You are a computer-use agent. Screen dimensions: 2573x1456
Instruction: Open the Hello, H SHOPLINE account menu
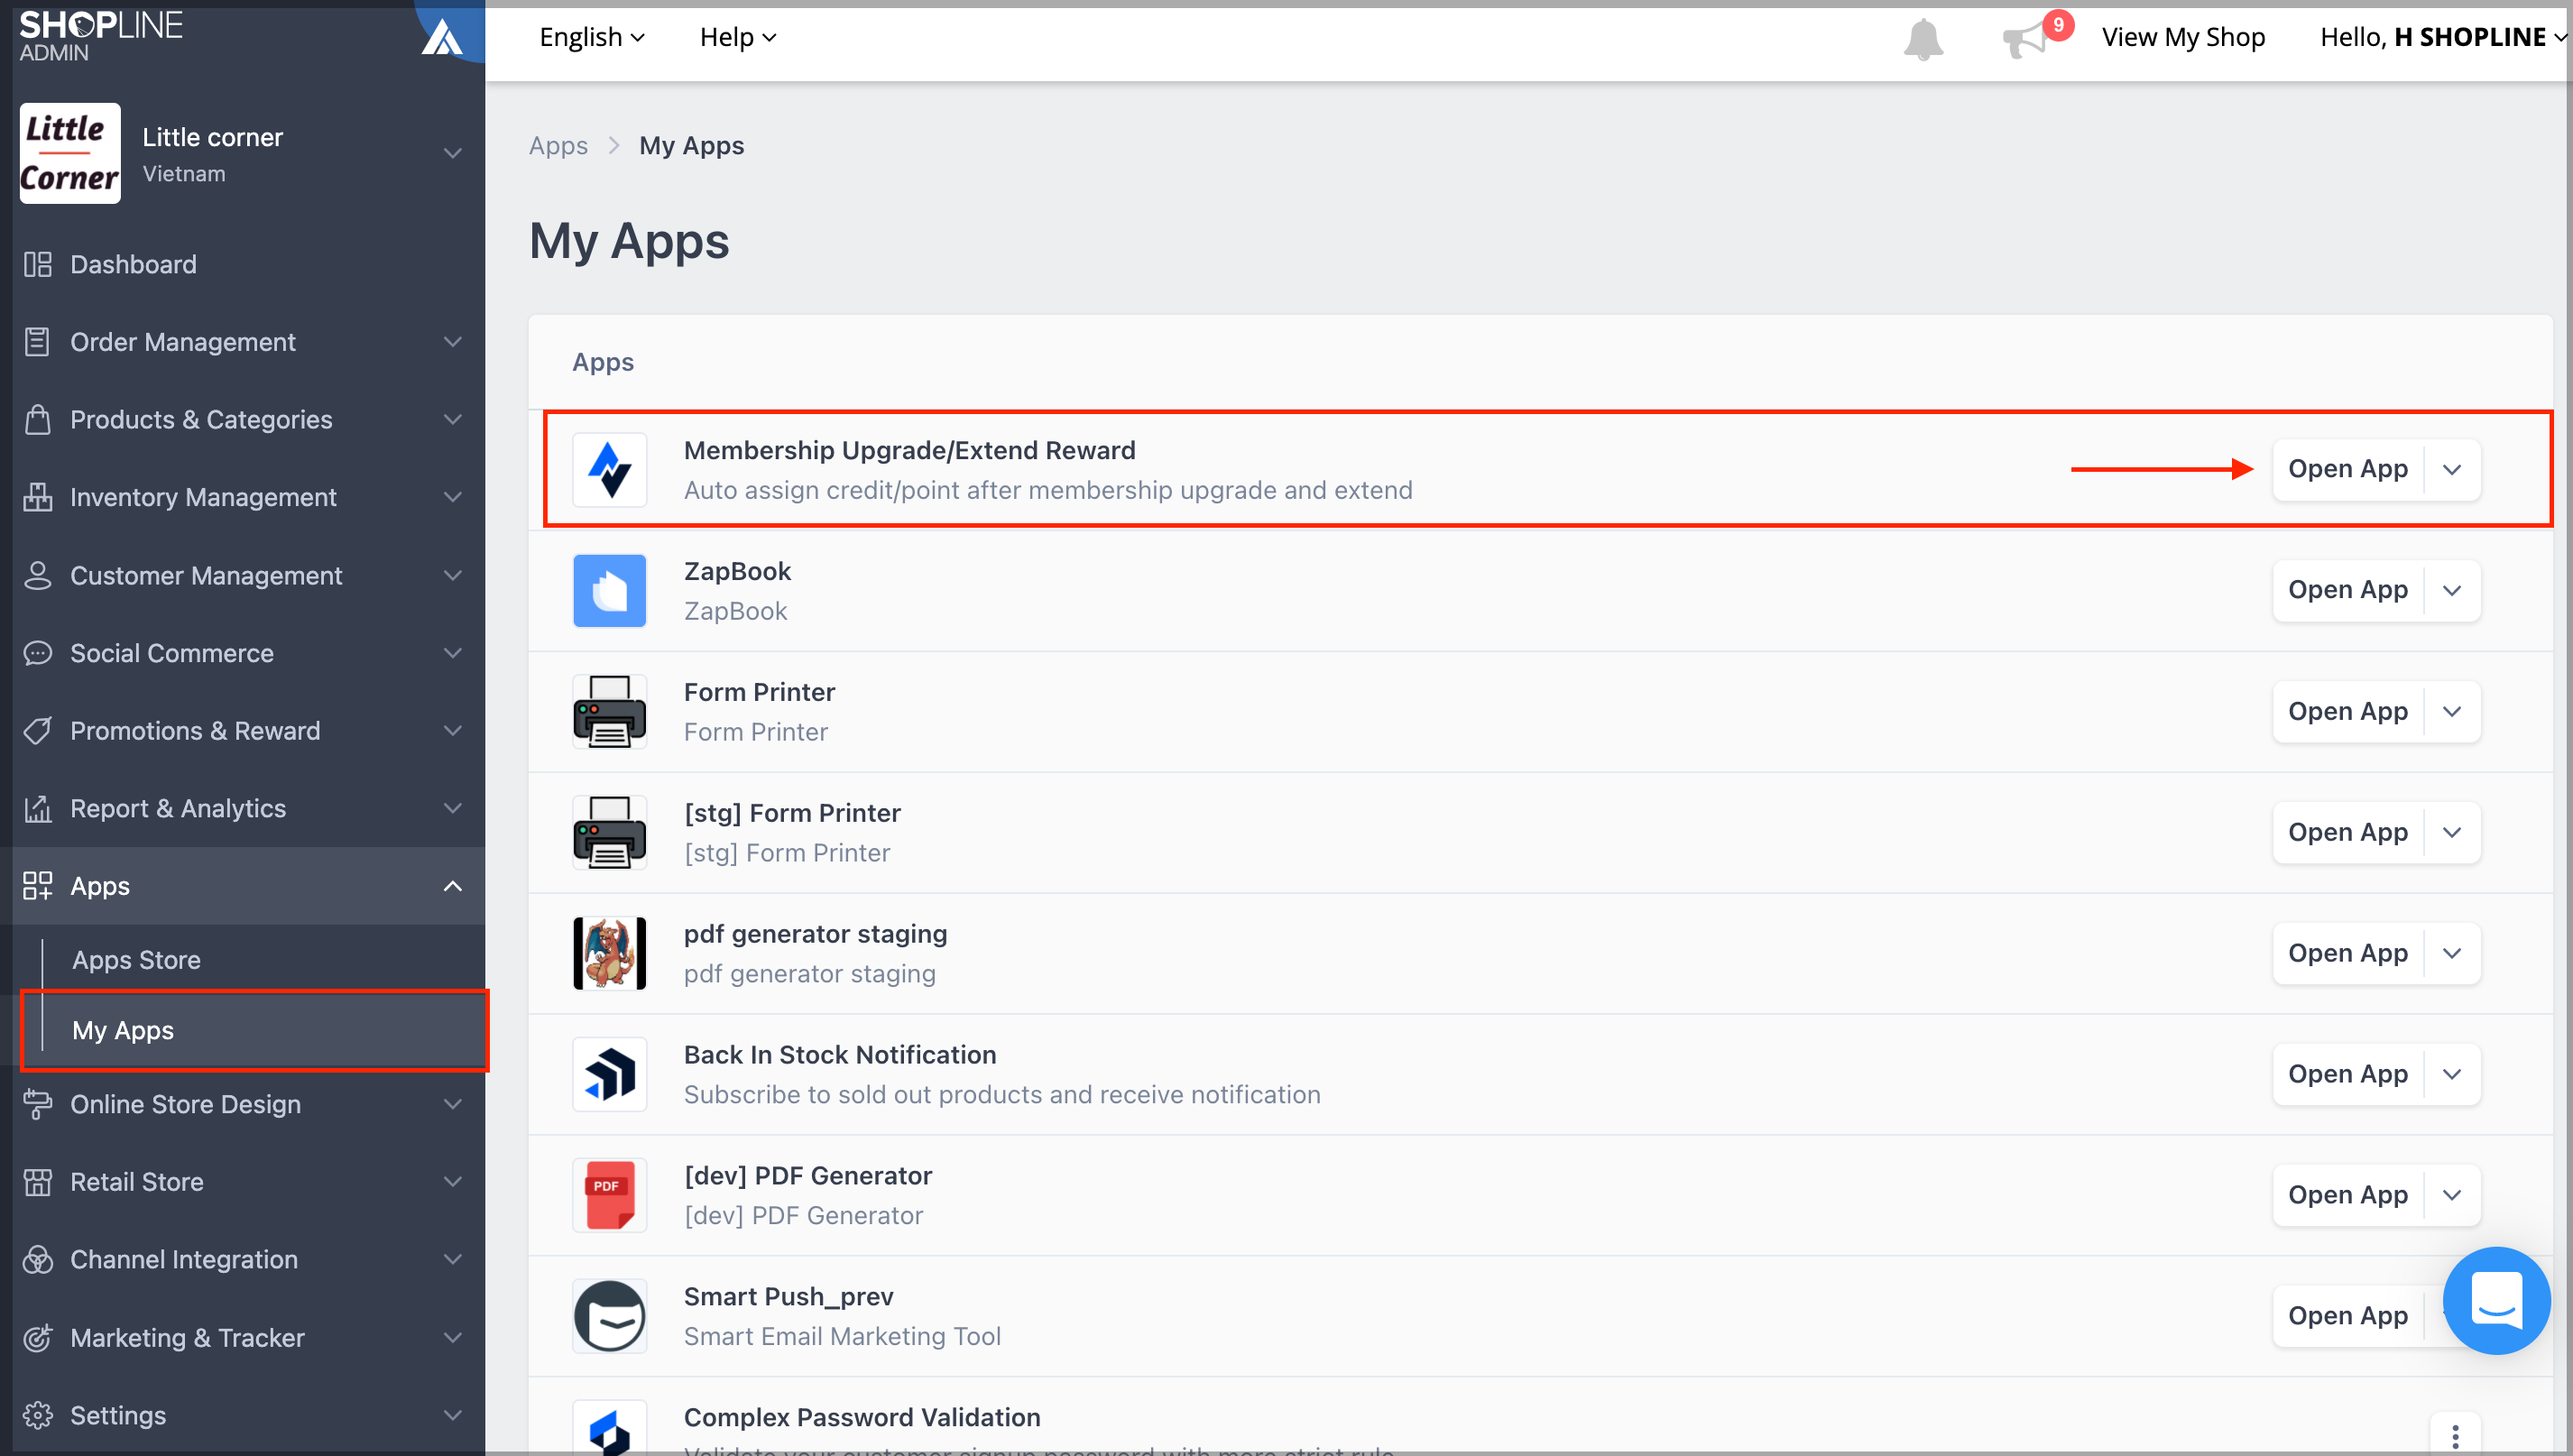click(2442, 37)
